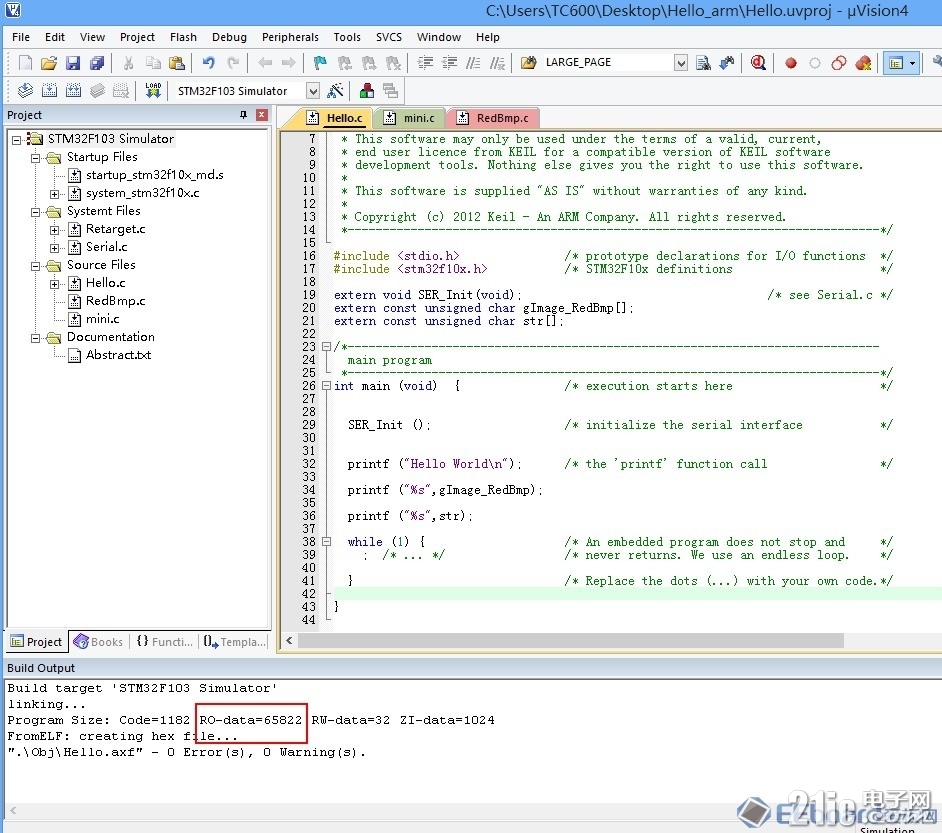This screenshot has height=833, width=942.
Task: Open a file with the folder icon
Action: [49, 62]
